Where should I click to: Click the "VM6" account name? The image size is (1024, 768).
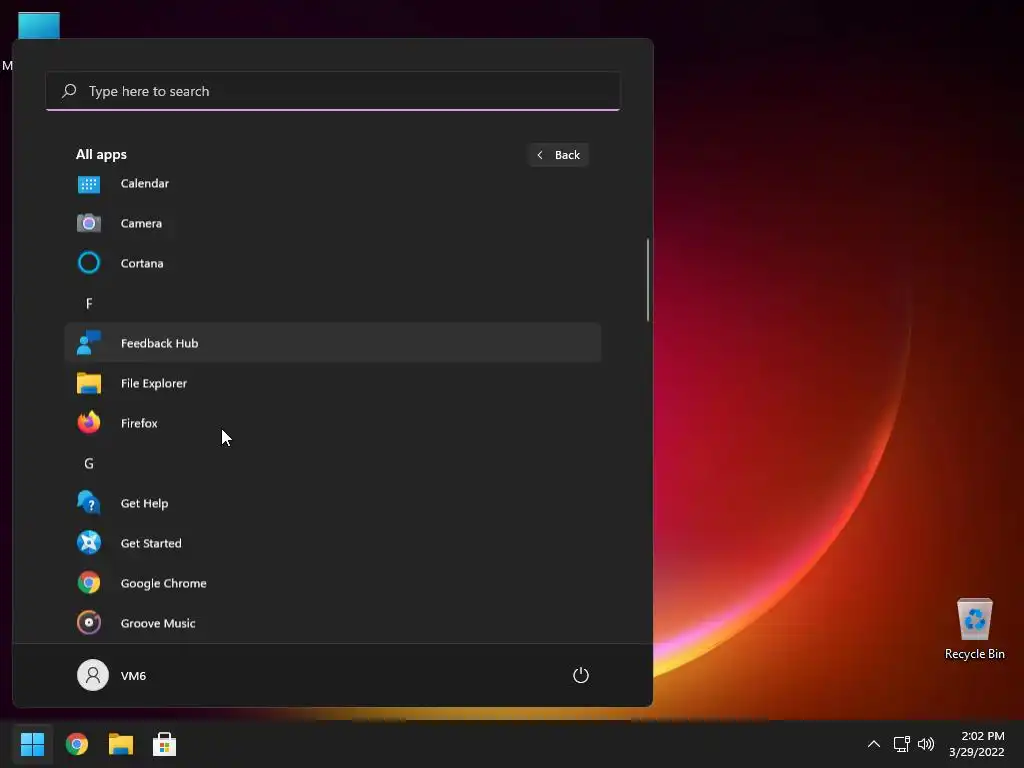click(x=133, y=676)
